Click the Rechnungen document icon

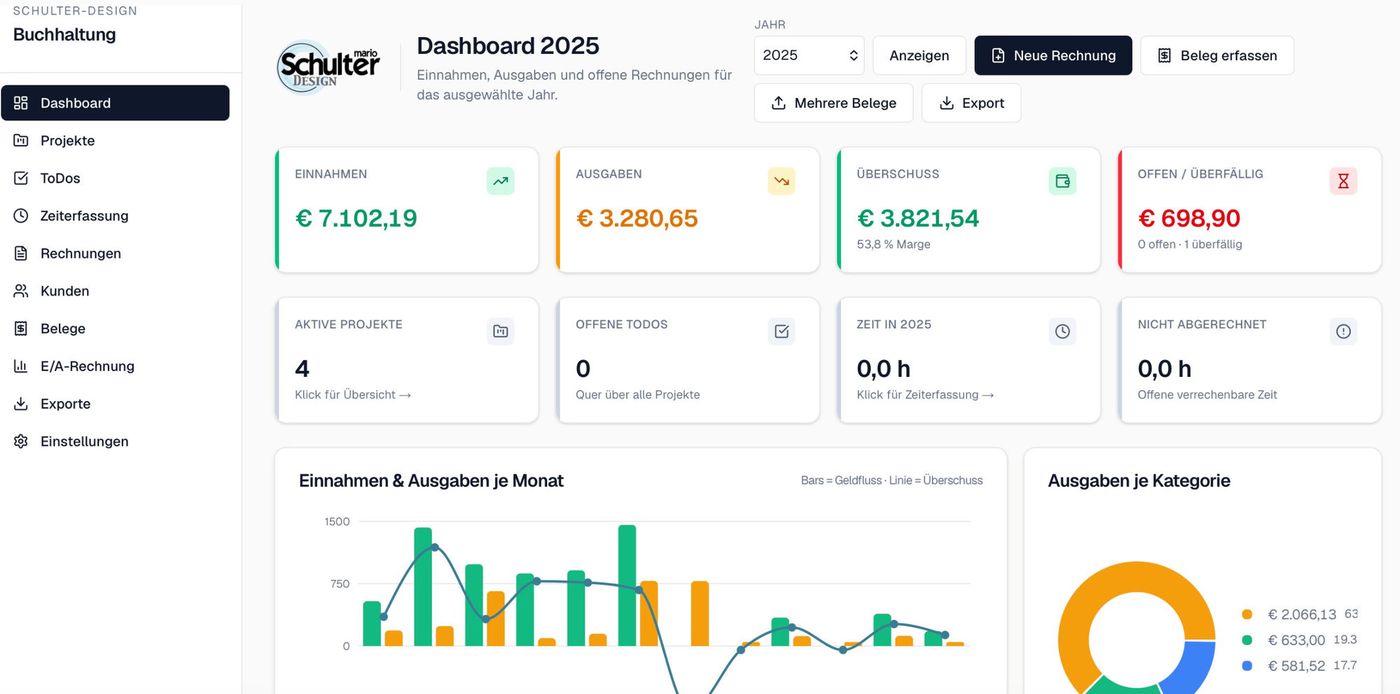tap(21, 254)
